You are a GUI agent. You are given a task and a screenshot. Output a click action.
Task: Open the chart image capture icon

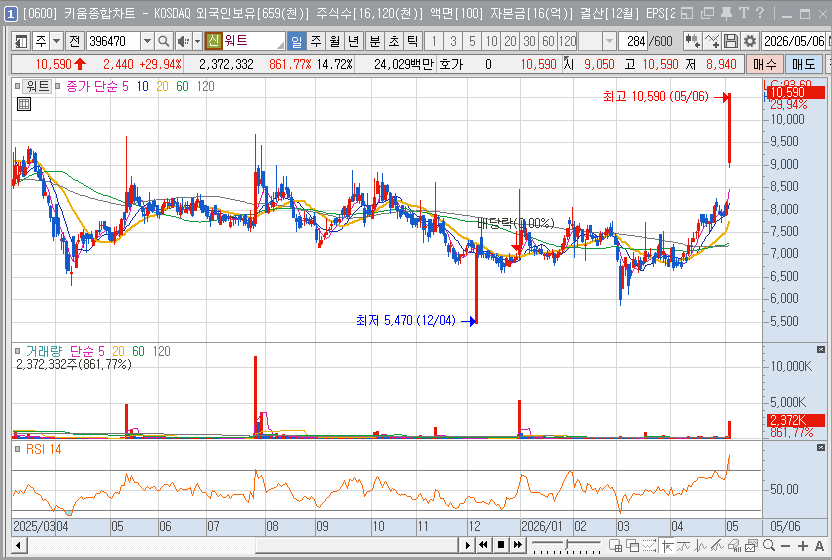point(751,545)
